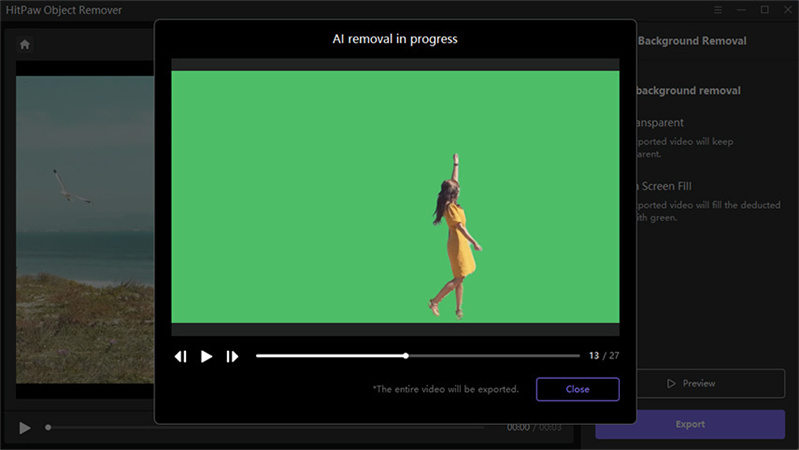The width and height of the screenshot is (799, 450).
Task: Open the hamburger menu in title bar
Action: click(717, 10)
